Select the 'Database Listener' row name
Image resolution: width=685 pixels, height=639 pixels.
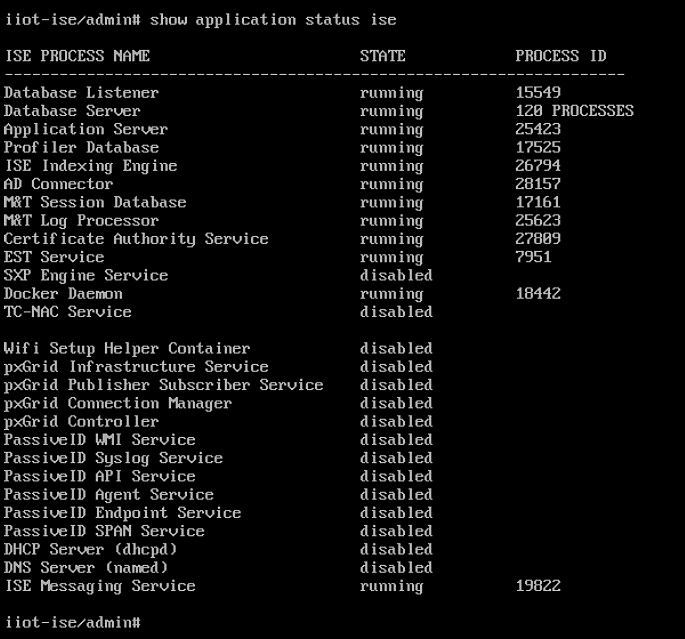[x=81, y=93]
